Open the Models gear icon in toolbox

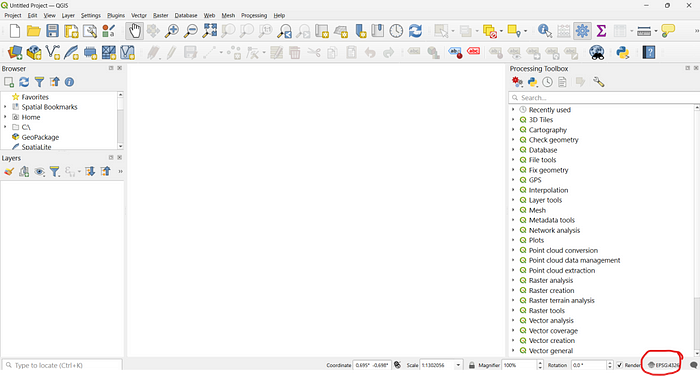pos(517,82)
